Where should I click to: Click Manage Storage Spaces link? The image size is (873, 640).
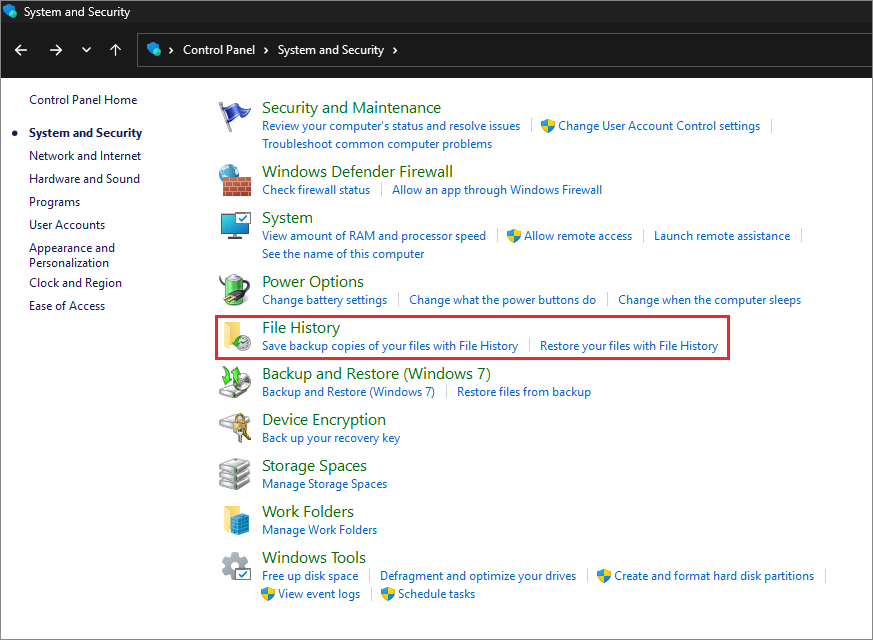[324, 484]
